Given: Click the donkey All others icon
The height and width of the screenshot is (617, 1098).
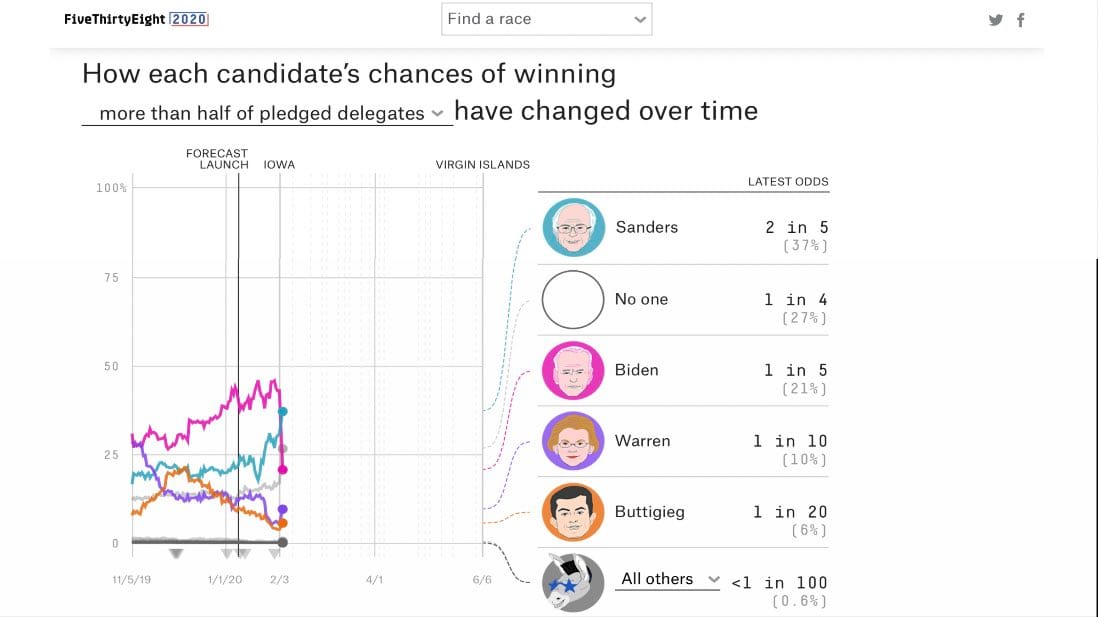Looking at the screenshot, I should coord(573,583).
